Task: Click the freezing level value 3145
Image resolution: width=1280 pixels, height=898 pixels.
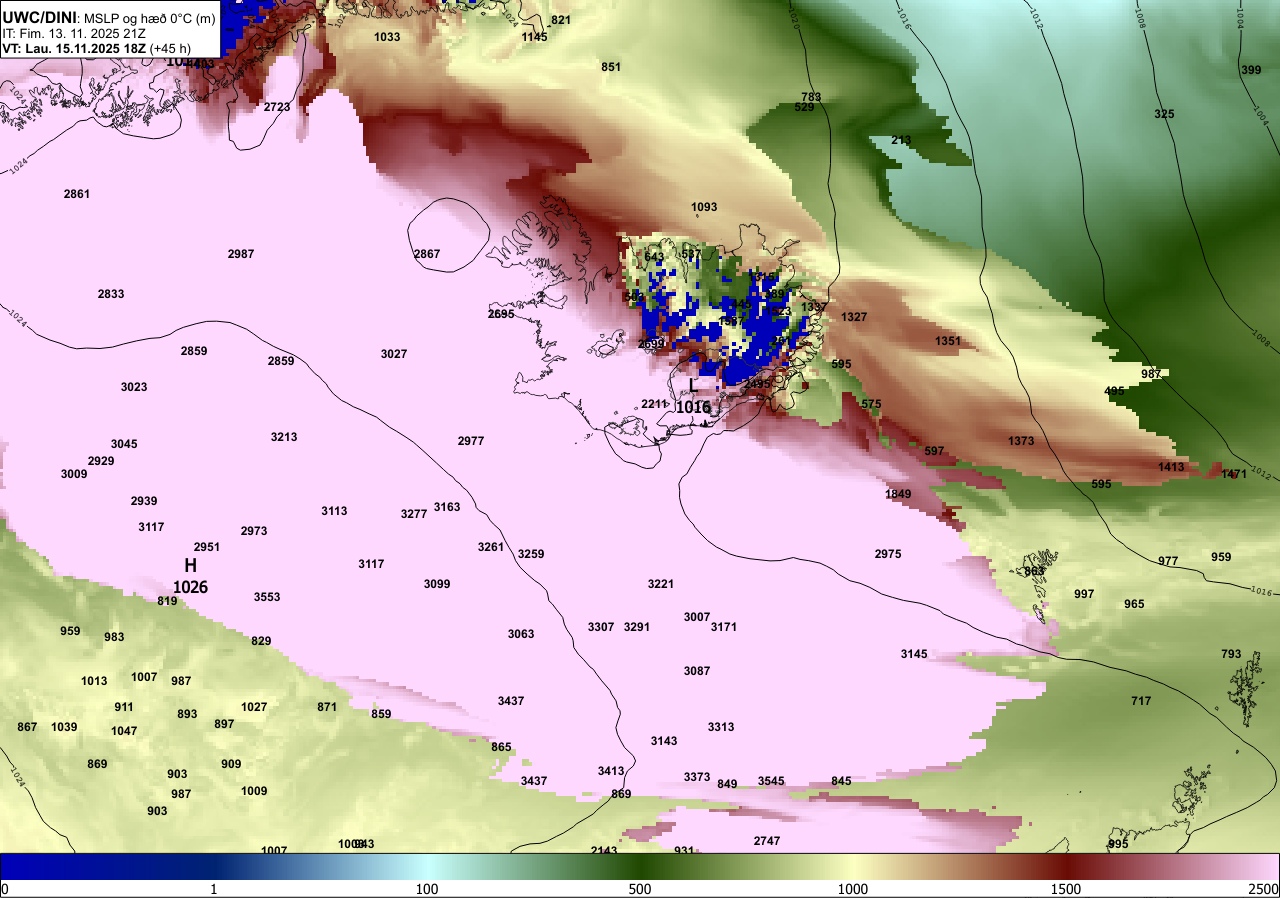Action: click(x=914, y=654)
